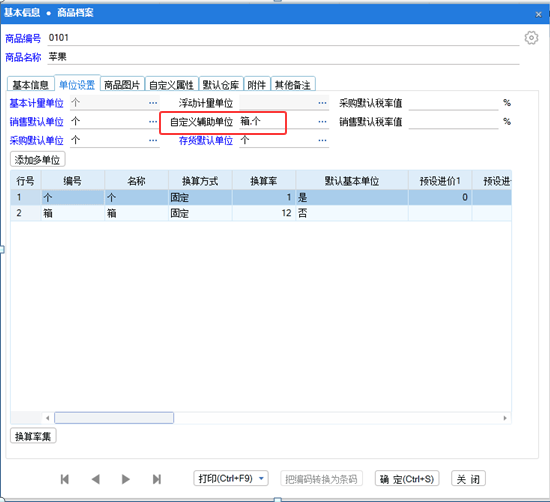Click the 默认基本单位 cell 否
Screen dimensions: 550x502
click(352, 213)
